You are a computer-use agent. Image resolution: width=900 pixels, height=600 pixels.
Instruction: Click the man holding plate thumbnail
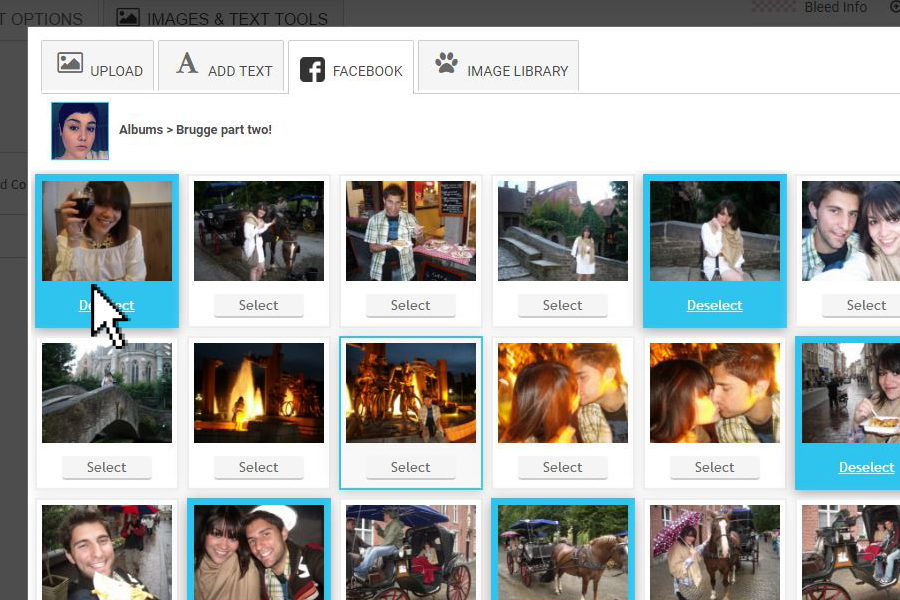pyautogui.click(x=411, y=231)
